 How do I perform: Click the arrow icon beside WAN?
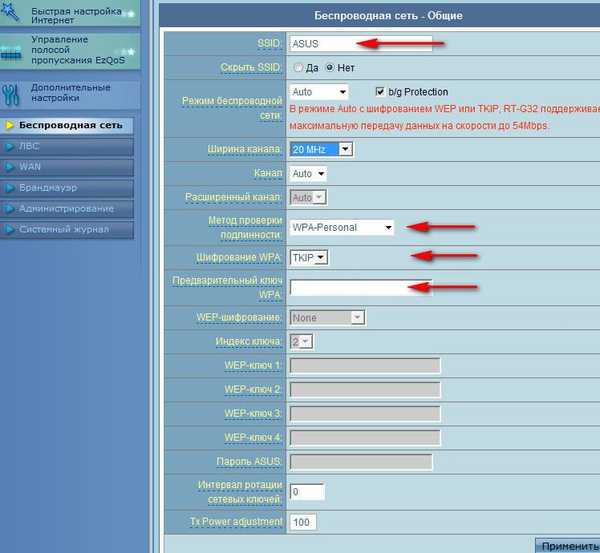tap(10, 167)
